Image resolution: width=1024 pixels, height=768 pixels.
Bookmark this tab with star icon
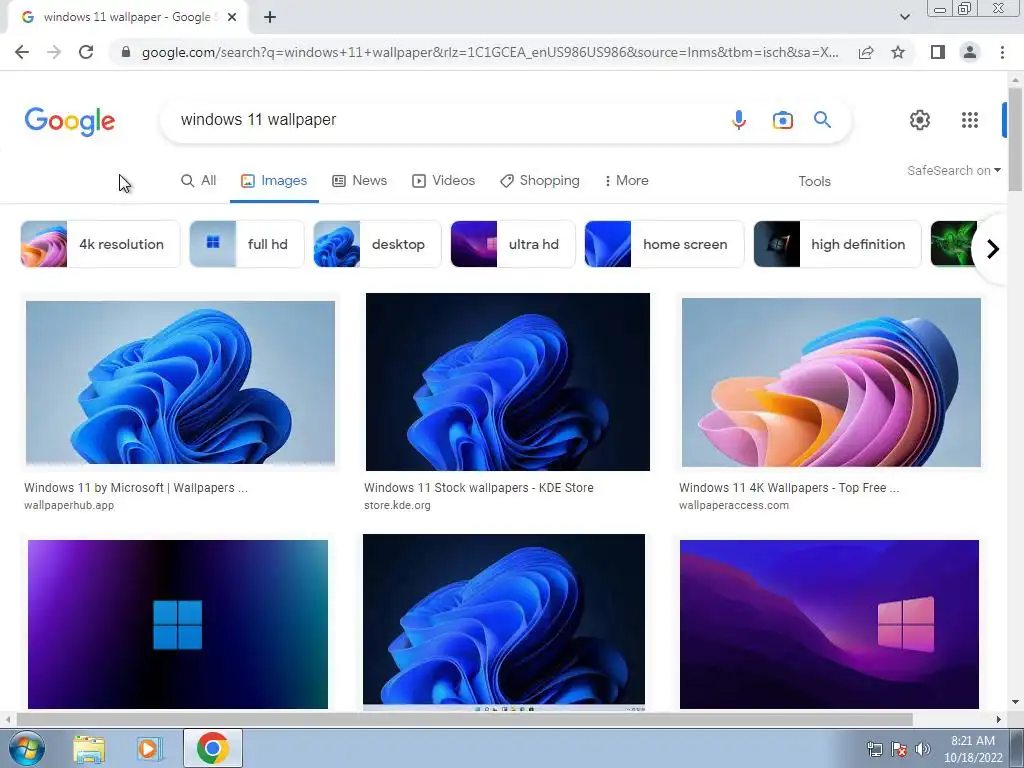pyautogui.click(x=898, y=52)
